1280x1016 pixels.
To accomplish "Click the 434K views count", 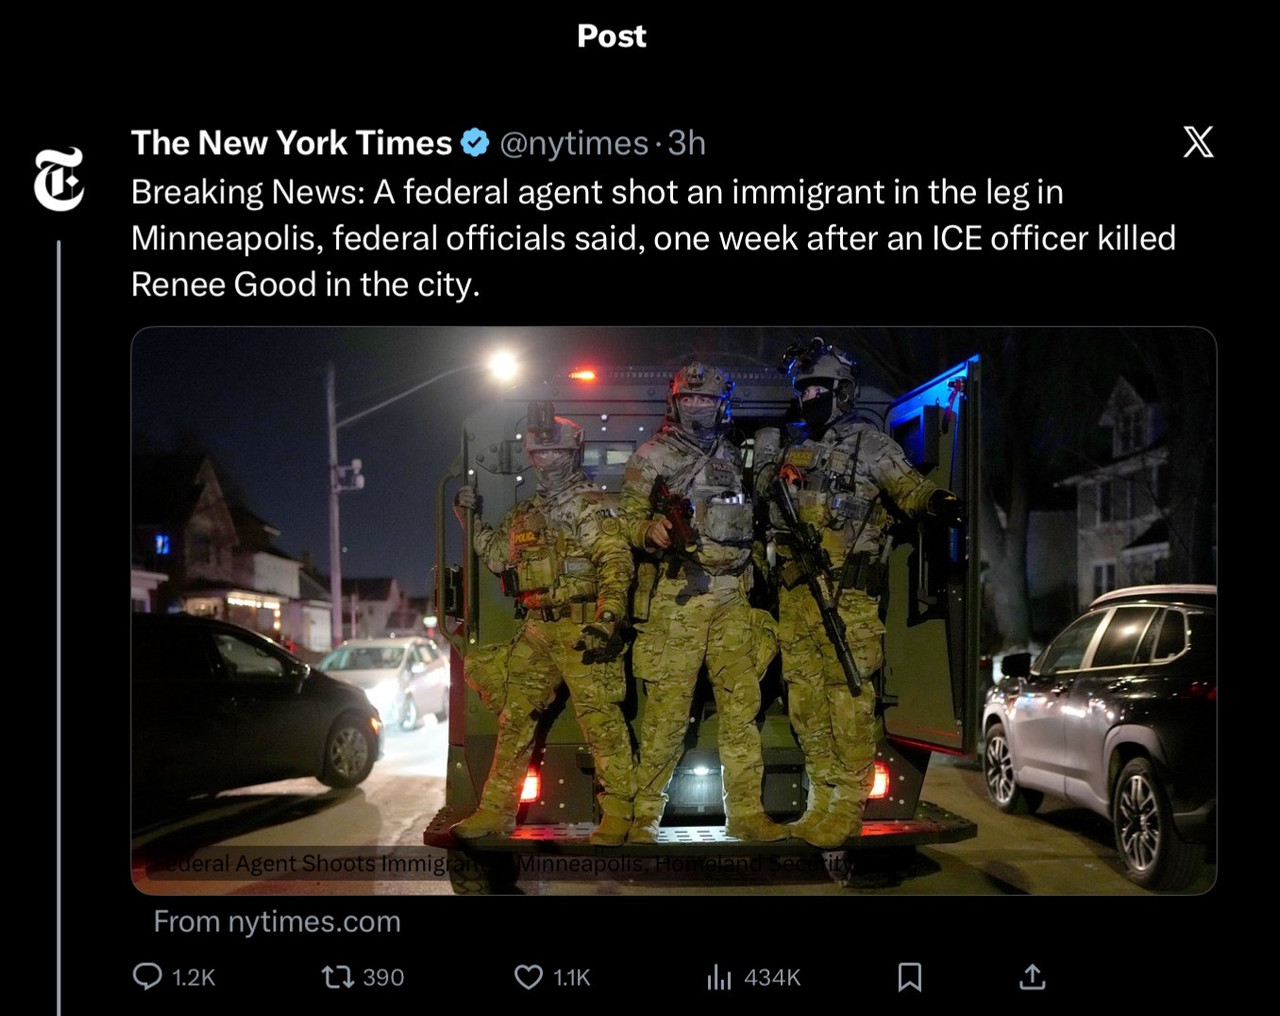I will 772,977.
